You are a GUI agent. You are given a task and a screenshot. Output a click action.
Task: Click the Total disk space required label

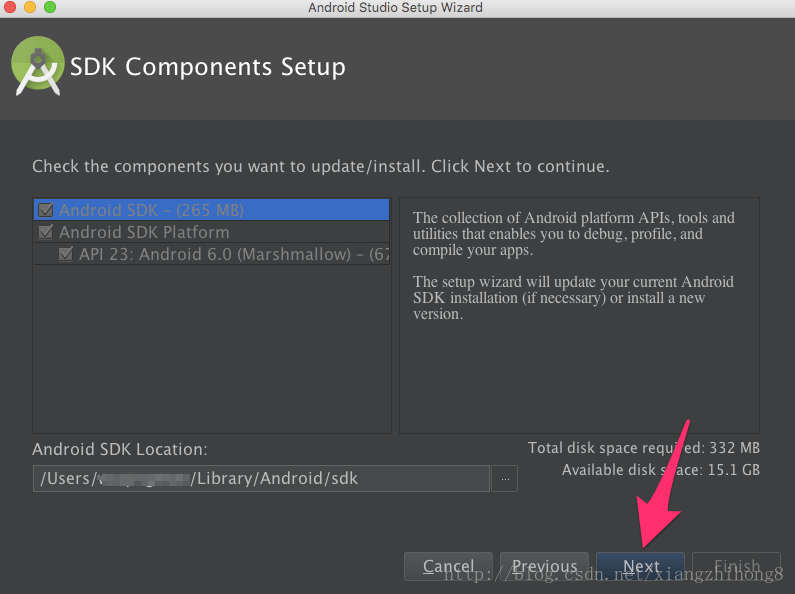643,448
